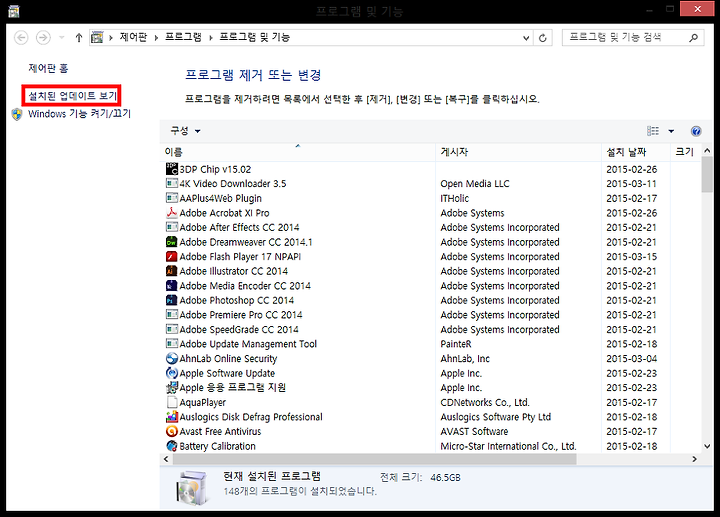Click the control panel icon in address bar
The height and width of the screenshot is (517, 720).
click(97, 38)
